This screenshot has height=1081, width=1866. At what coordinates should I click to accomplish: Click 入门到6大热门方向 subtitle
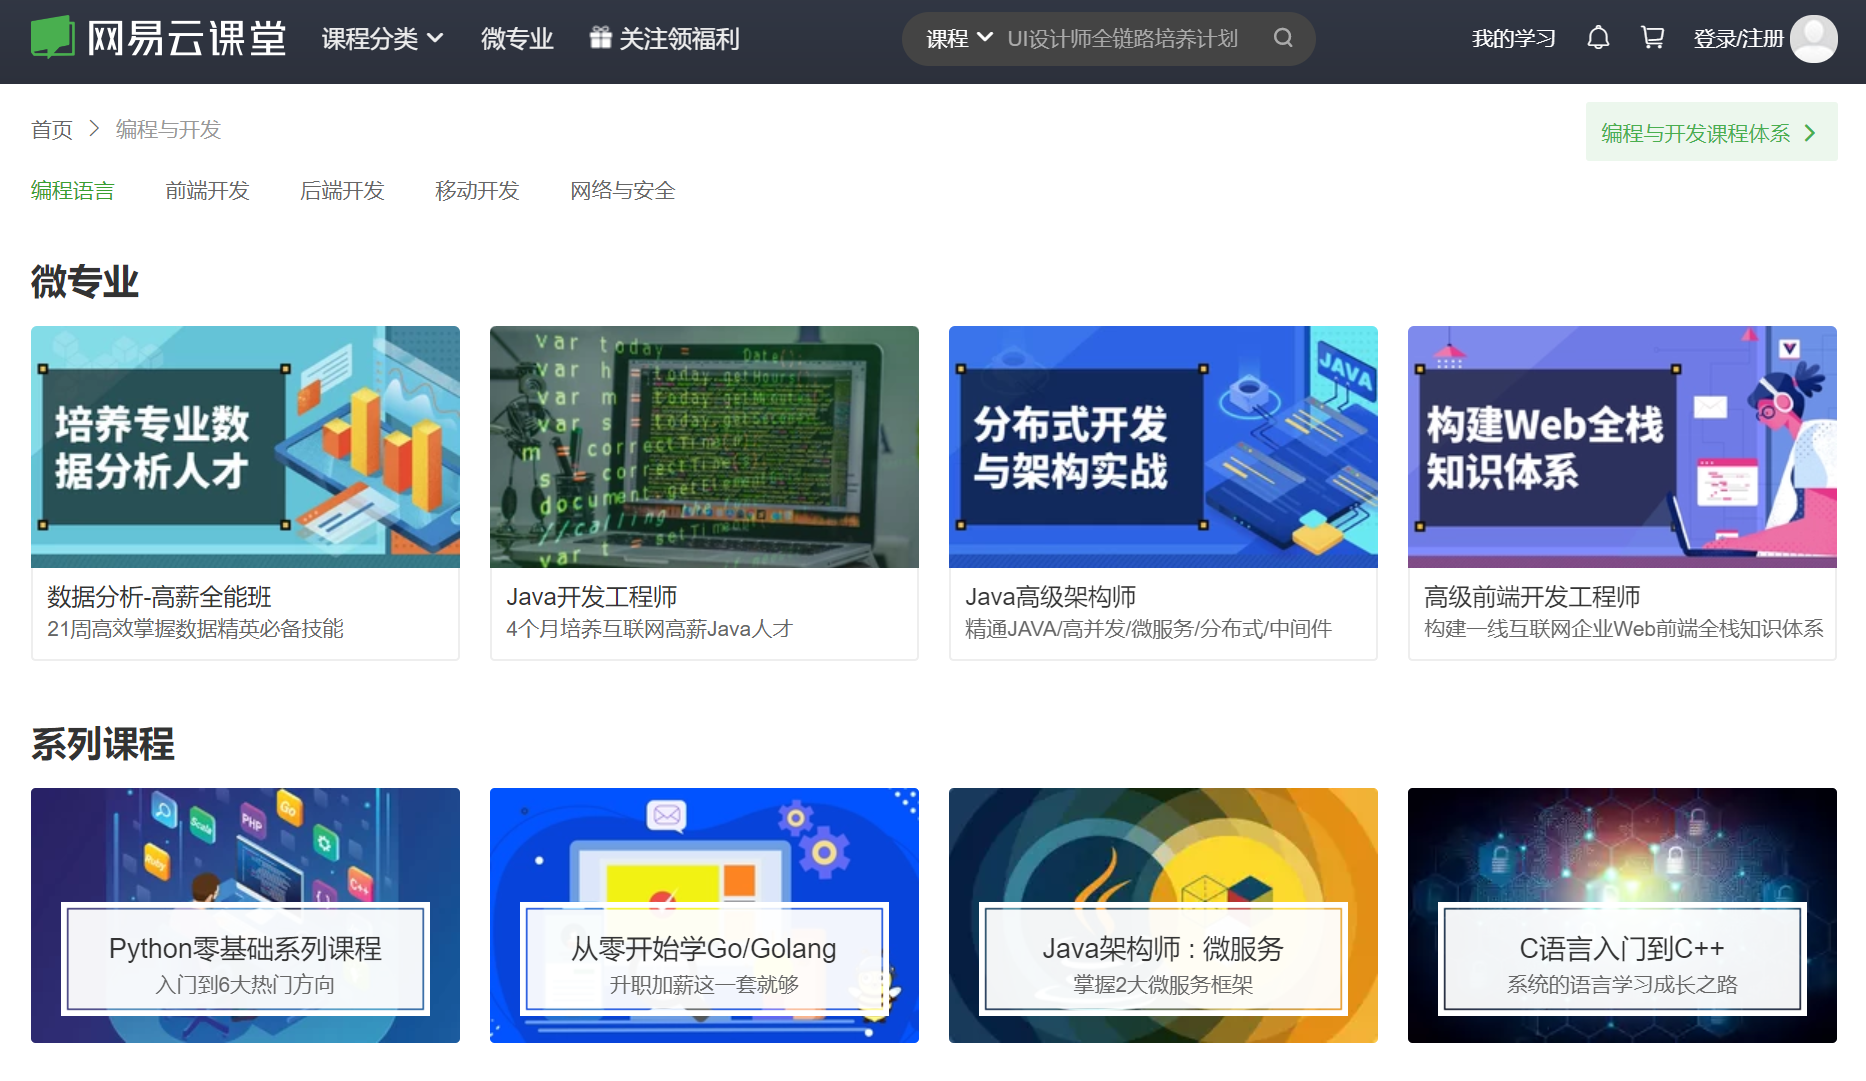[x=245, y=985]
